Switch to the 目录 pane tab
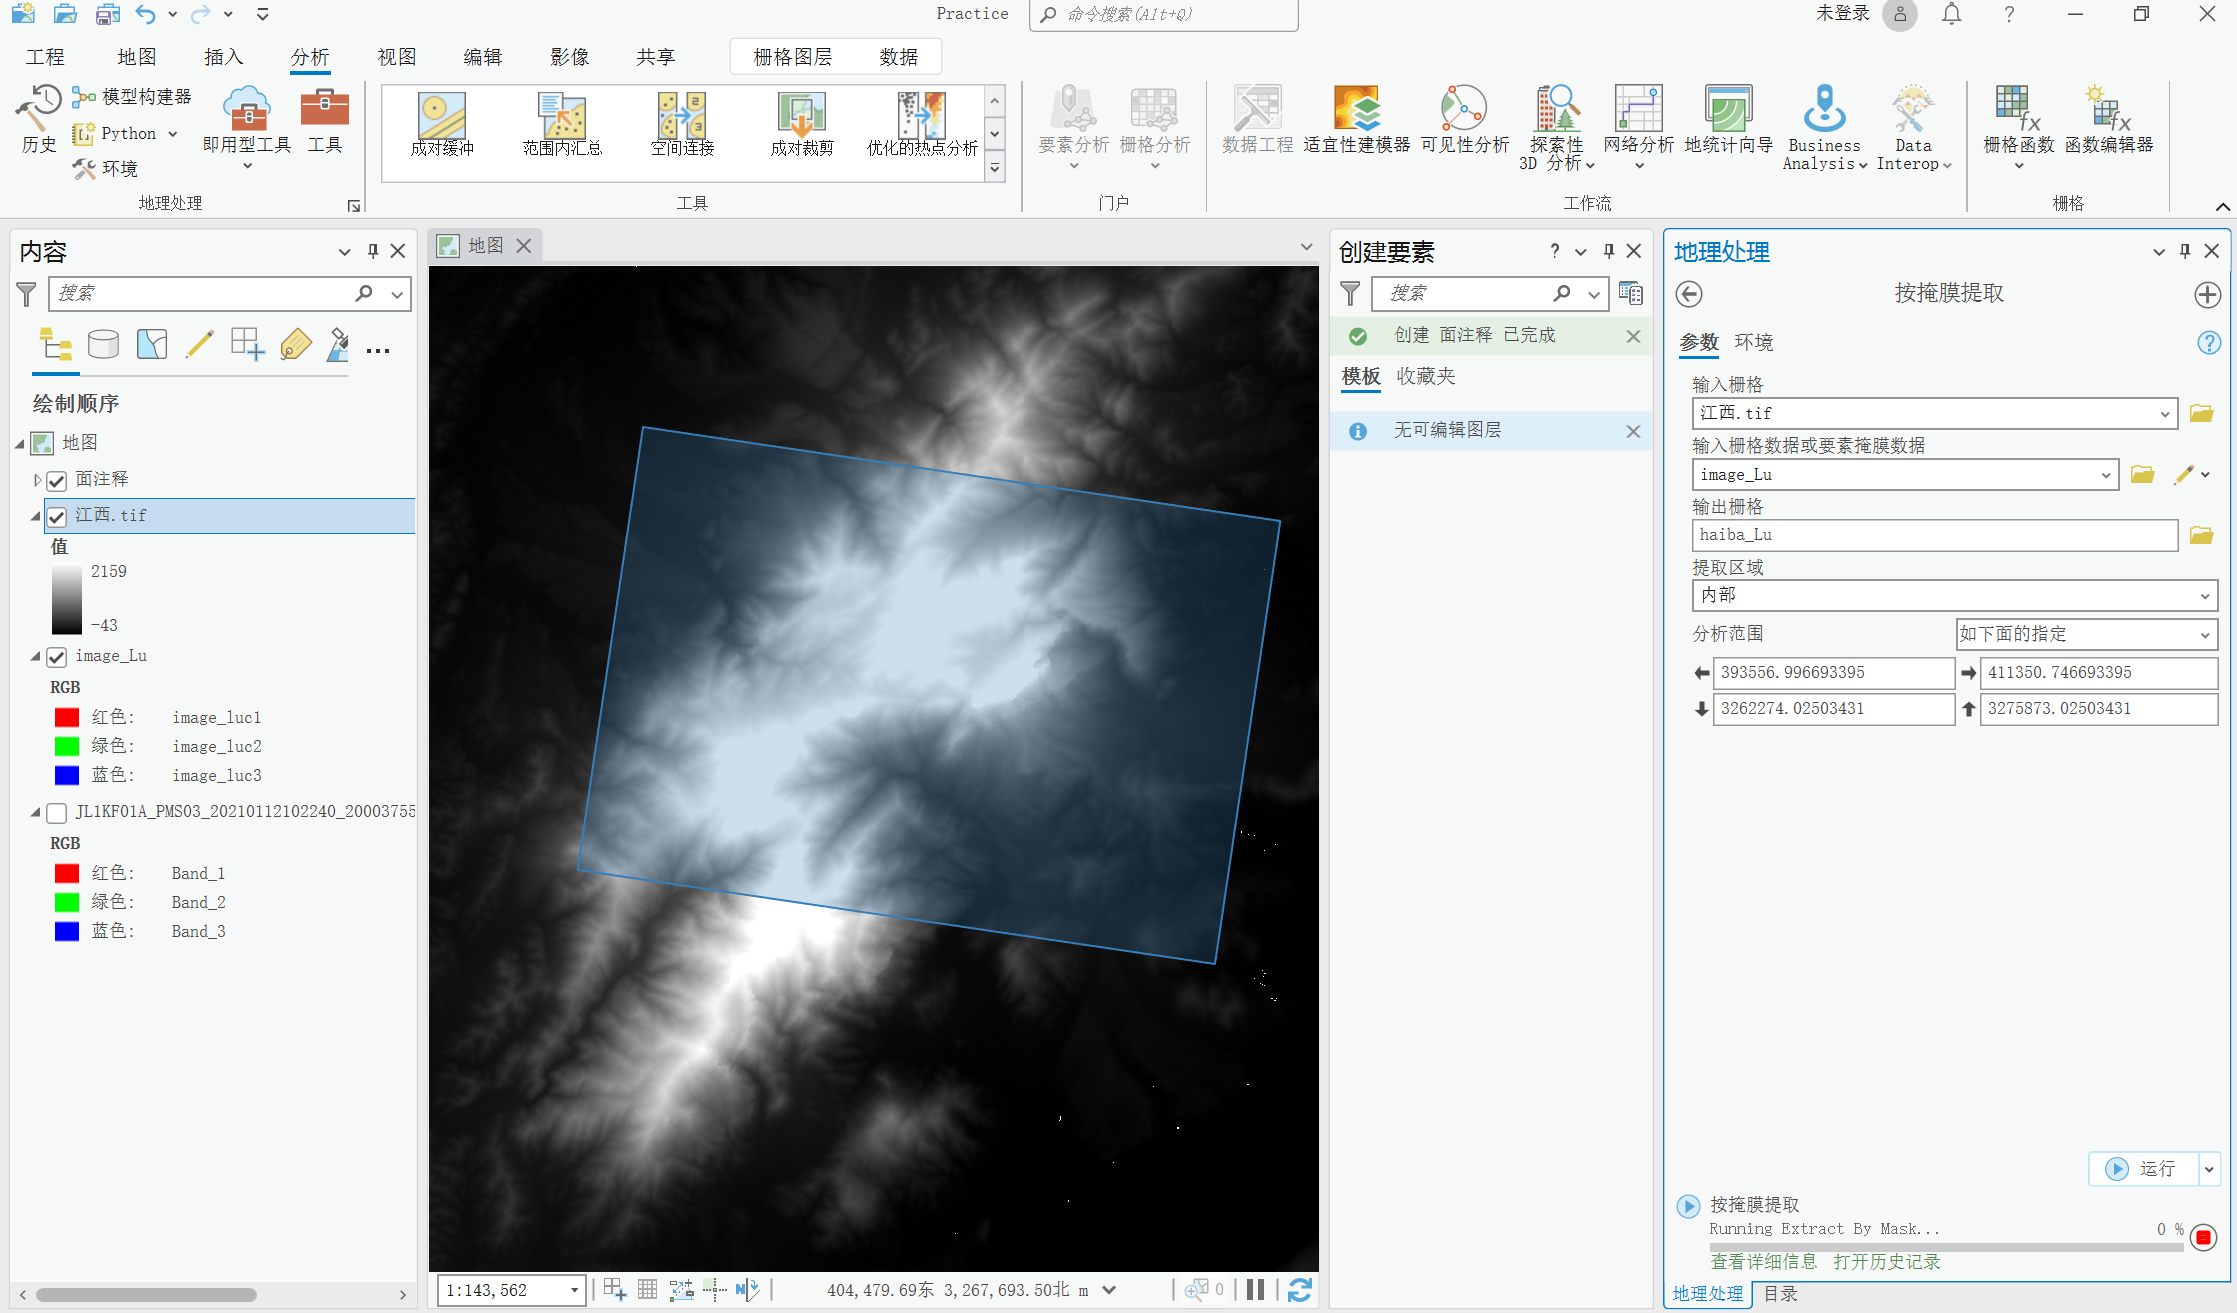Screen dimensions: 2237x1313 coord(1780,1294)
